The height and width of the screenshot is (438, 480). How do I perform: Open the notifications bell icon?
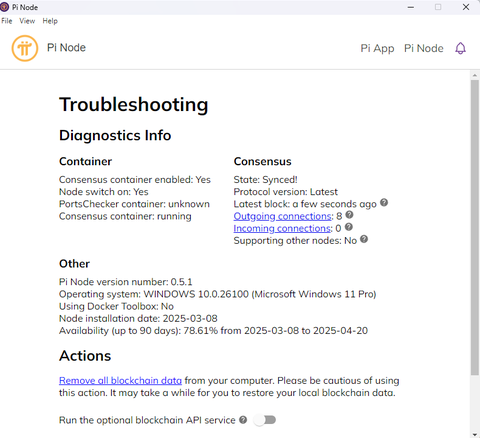tap(460, 48)
